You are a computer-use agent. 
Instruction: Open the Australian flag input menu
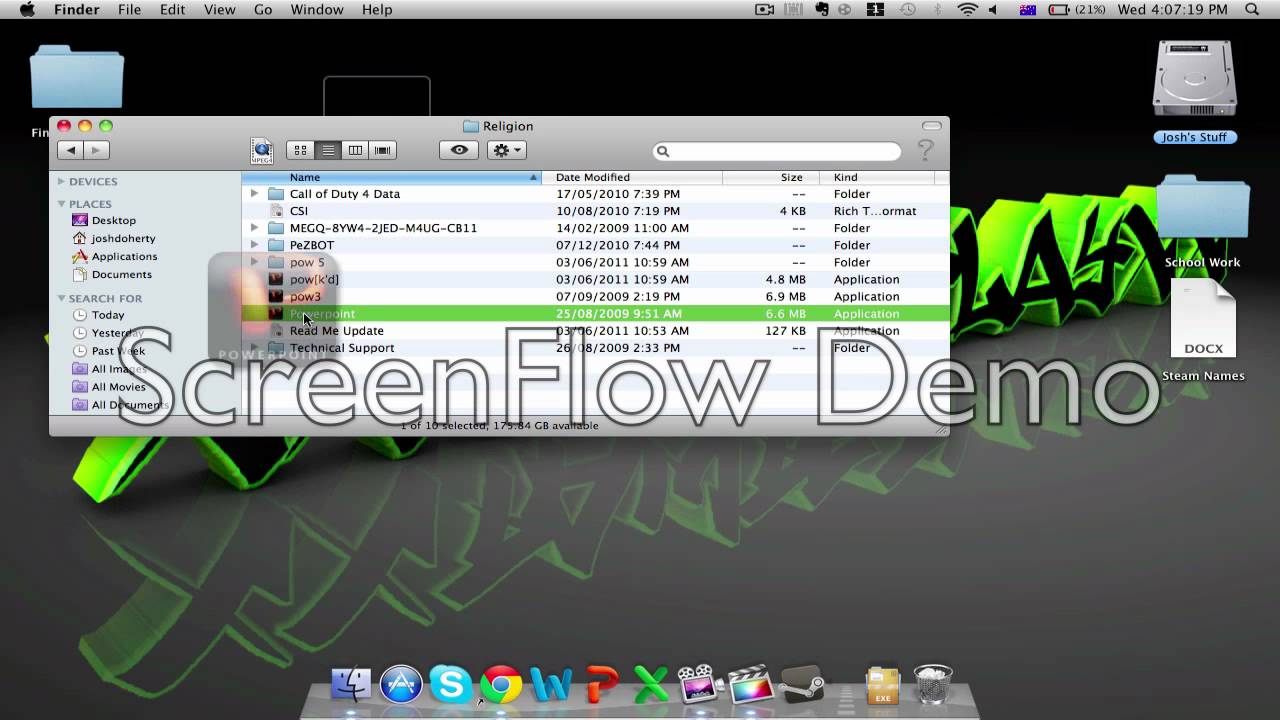tap(1027, 9)
